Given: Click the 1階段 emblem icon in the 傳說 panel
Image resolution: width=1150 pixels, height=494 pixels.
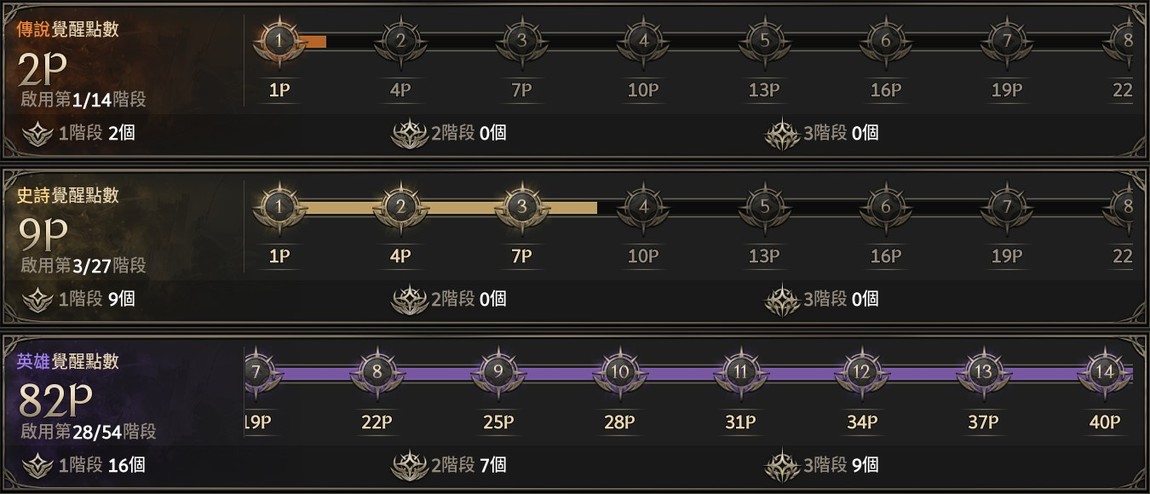Looking at the screenshot, I should (x=38, y=132).
